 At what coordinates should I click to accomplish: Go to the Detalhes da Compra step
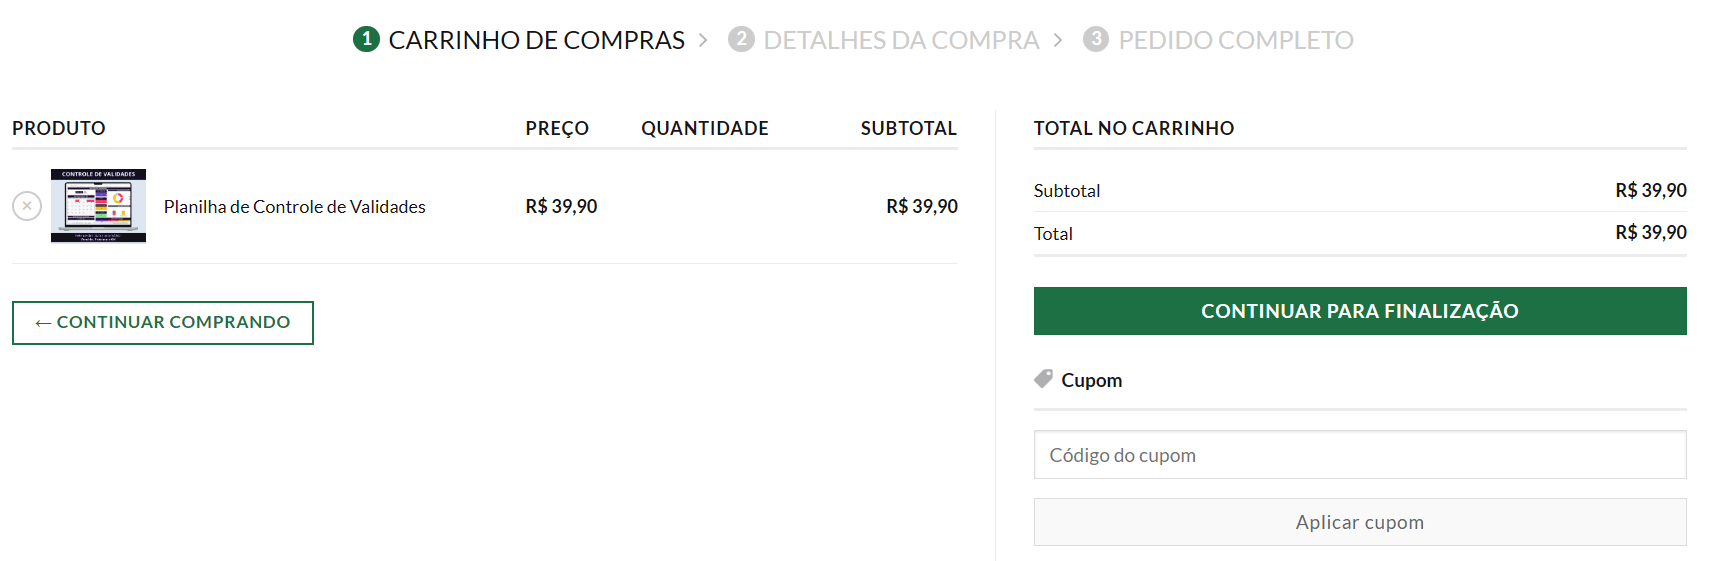coord(901,40)
